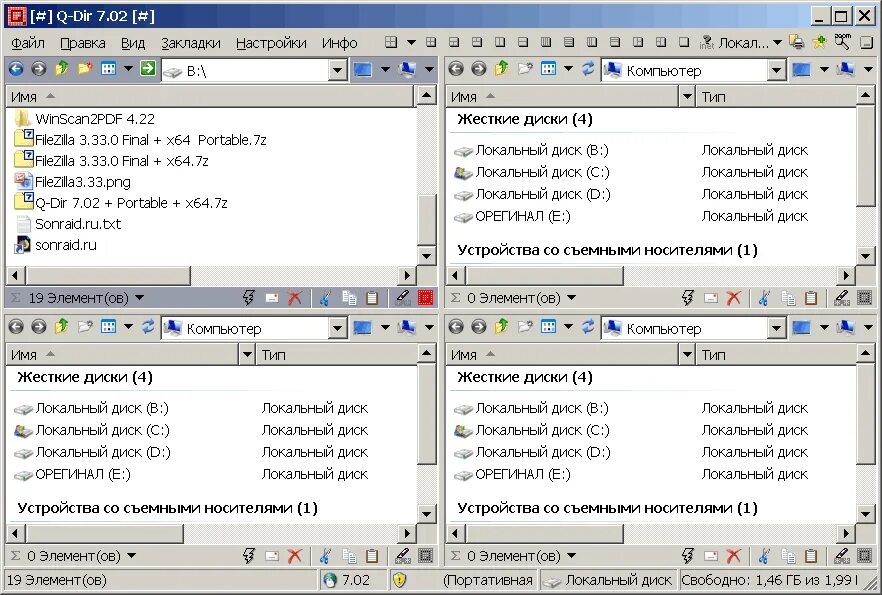This screenshot has width=882, height=595.
Task: Click delete X in bottom-right pane status bar
Action: [734, 556]
